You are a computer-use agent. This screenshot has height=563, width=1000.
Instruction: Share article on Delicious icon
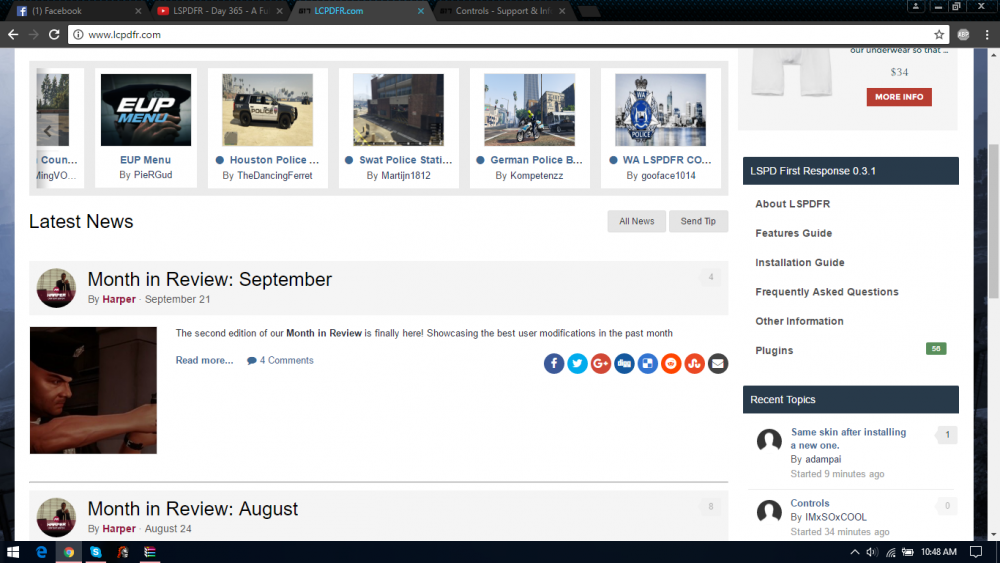click(x=647, y=363)
